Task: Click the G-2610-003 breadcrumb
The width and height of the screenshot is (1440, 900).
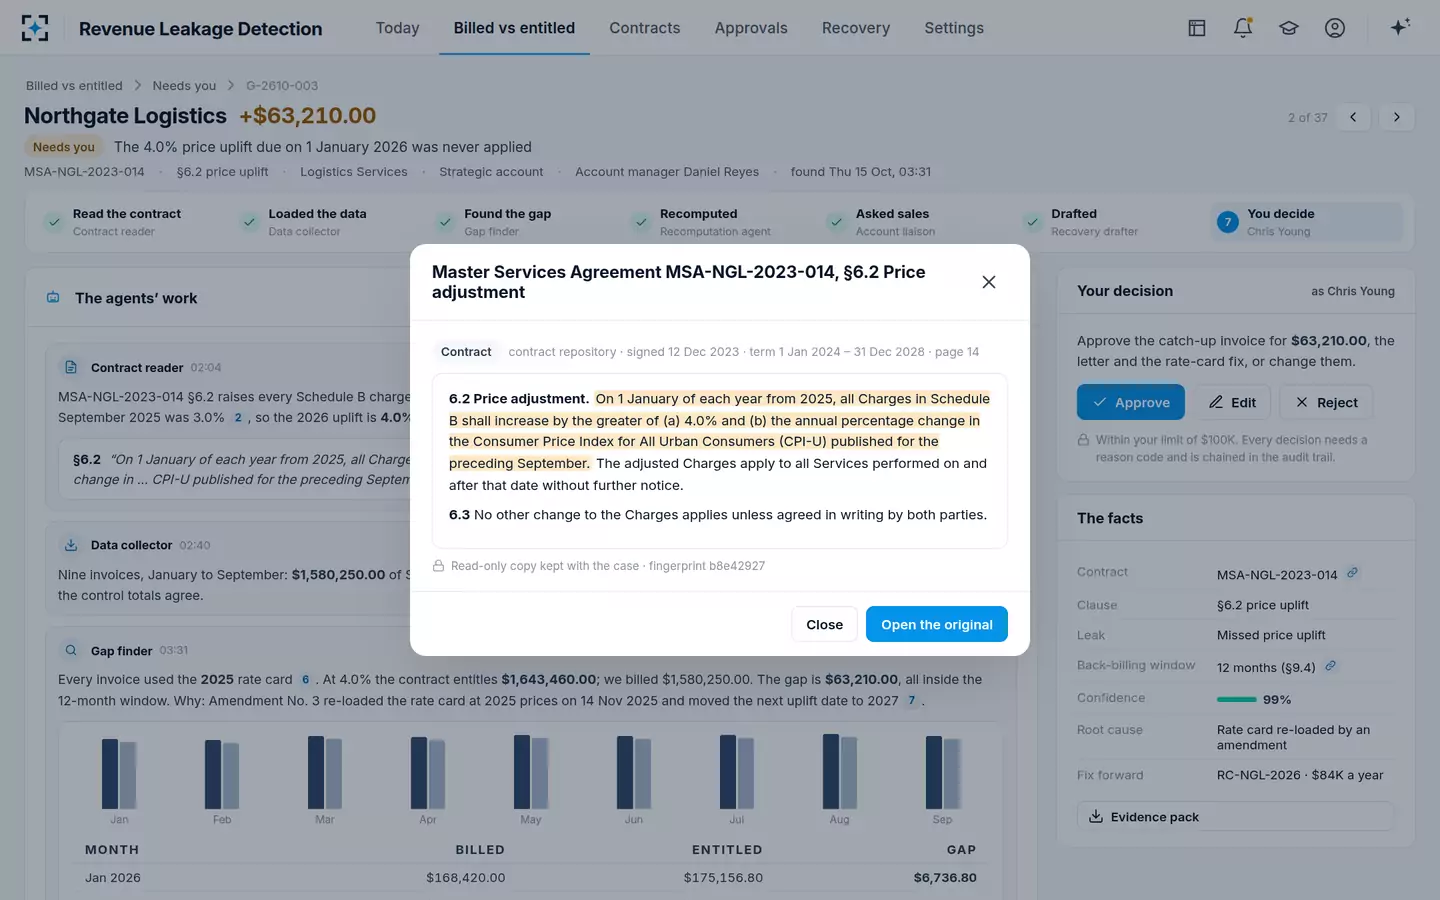Action: pyautogui.click(x=282, y=86)
